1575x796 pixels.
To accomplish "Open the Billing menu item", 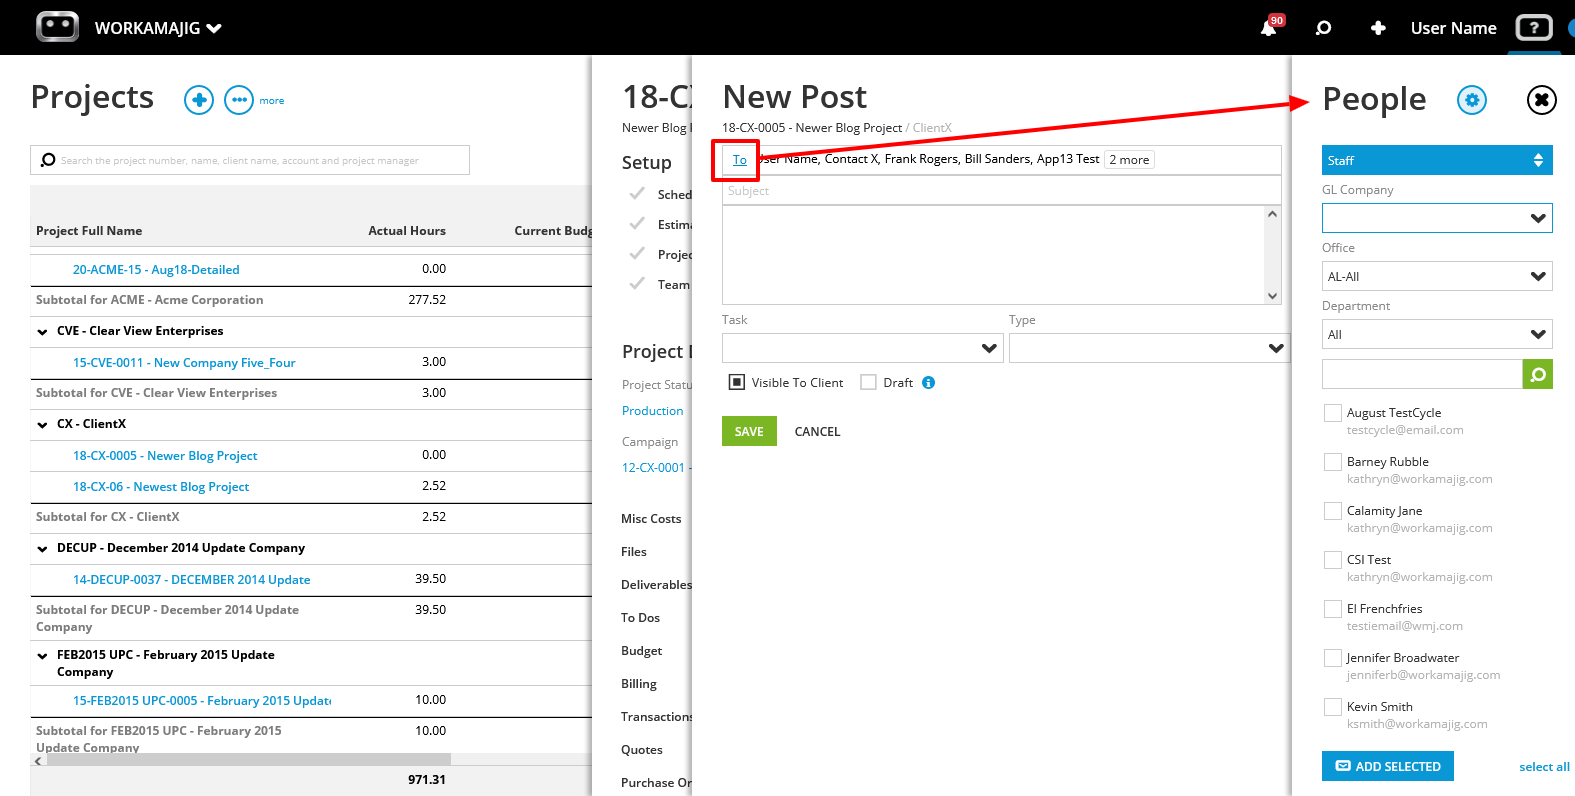I will pos(639,684).
